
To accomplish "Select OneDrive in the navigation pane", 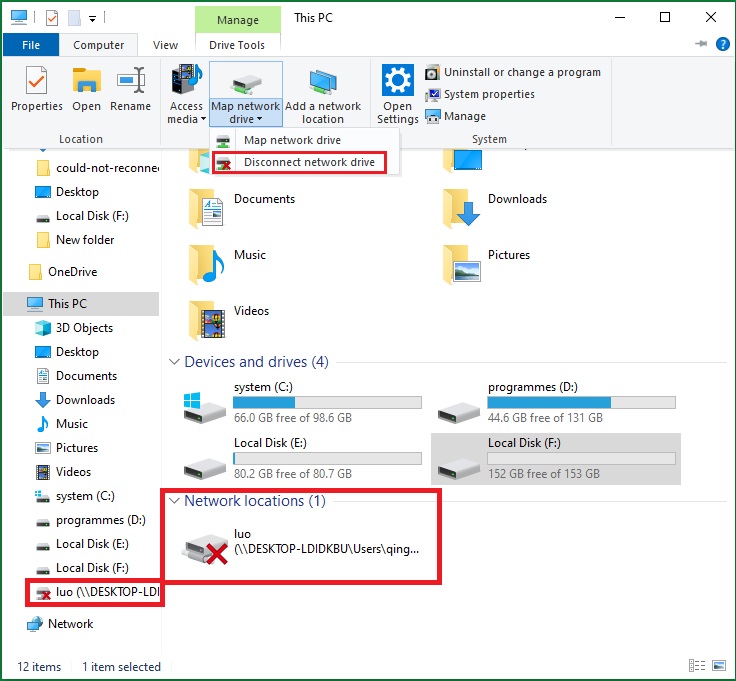I will pyautogui.click(x=62, y=272).
